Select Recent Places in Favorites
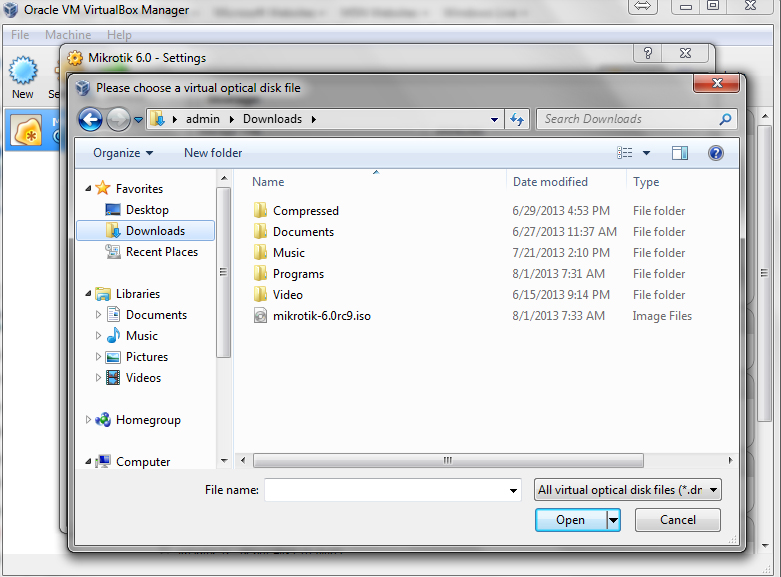 coord(161,252)
